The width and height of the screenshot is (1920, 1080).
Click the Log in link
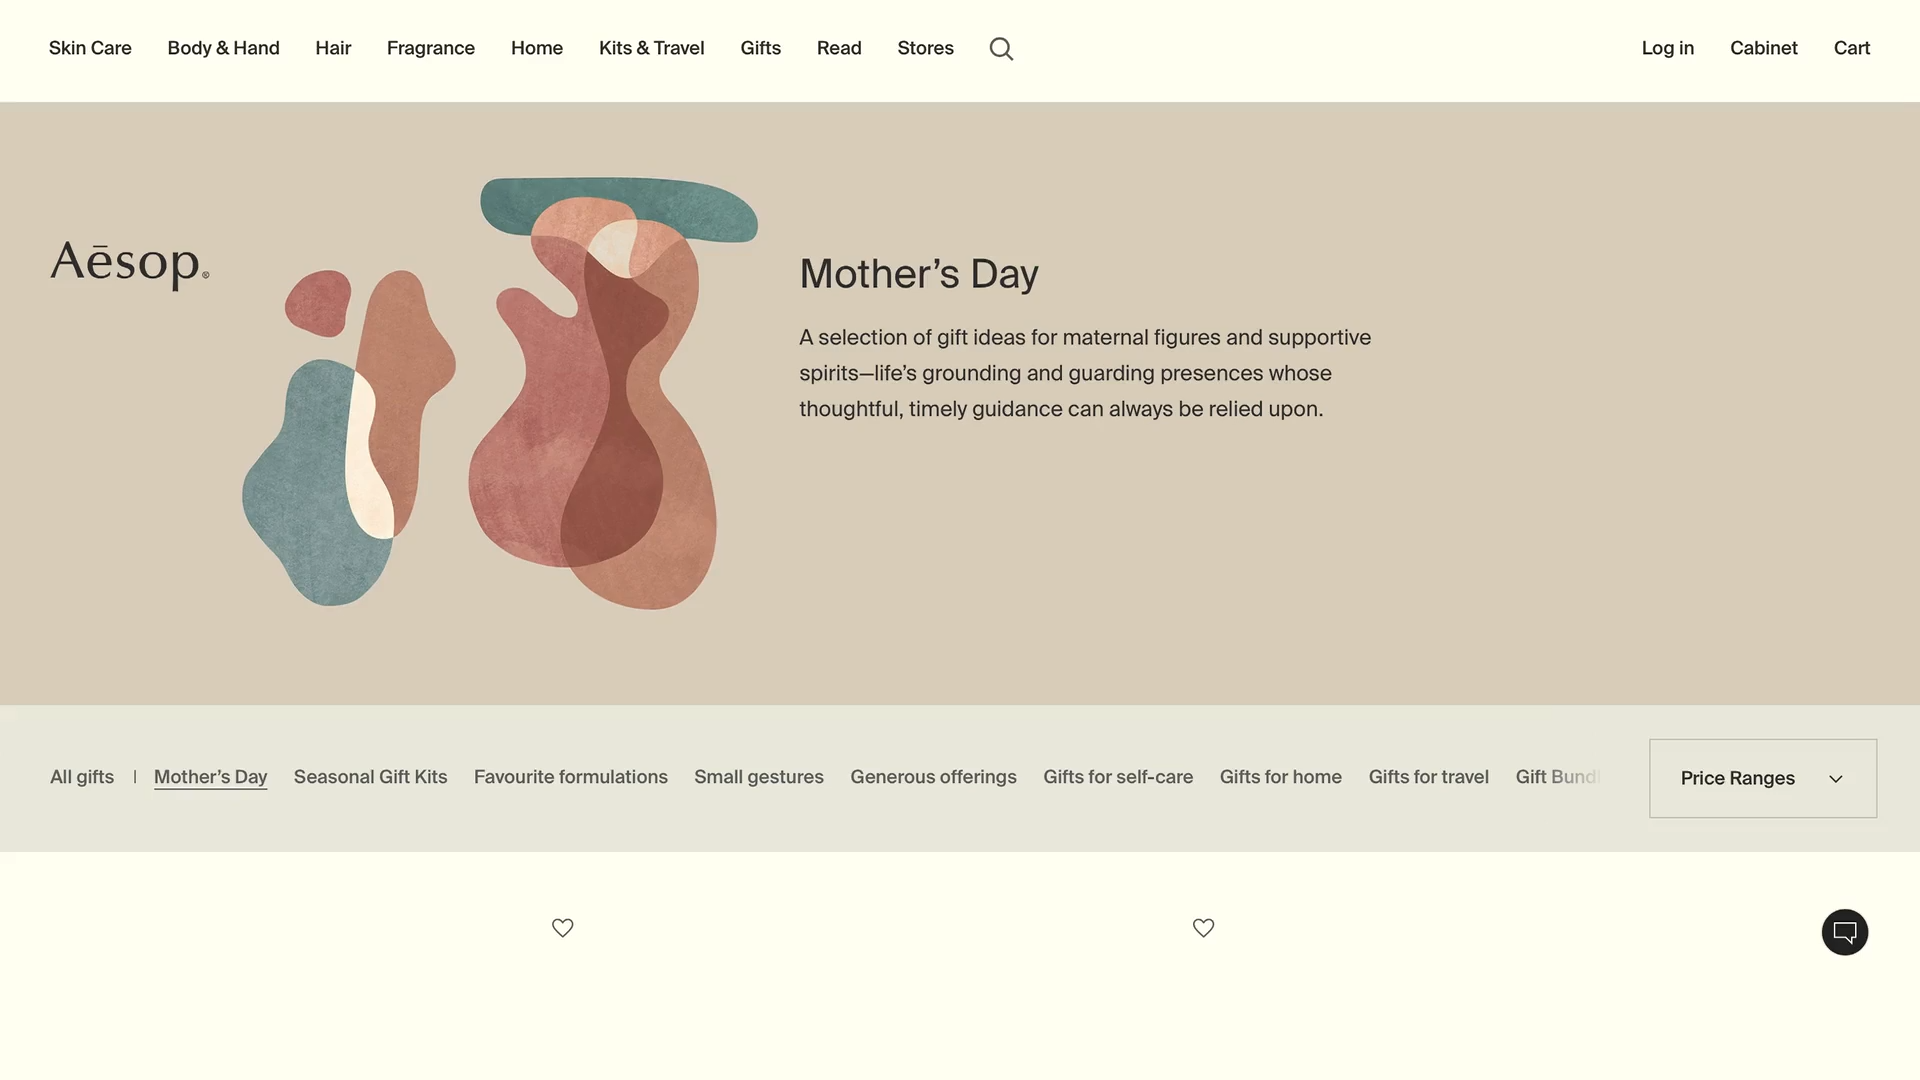pos(1667,48)
